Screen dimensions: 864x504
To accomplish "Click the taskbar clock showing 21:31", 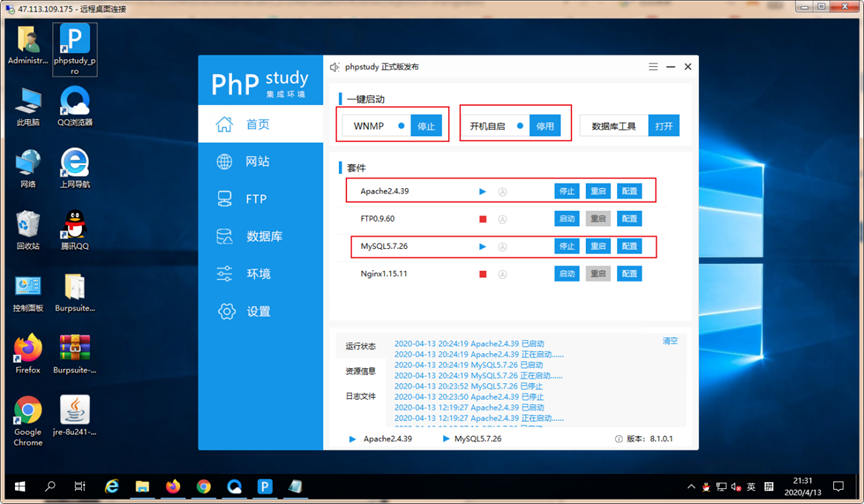I will click(803, 486).
